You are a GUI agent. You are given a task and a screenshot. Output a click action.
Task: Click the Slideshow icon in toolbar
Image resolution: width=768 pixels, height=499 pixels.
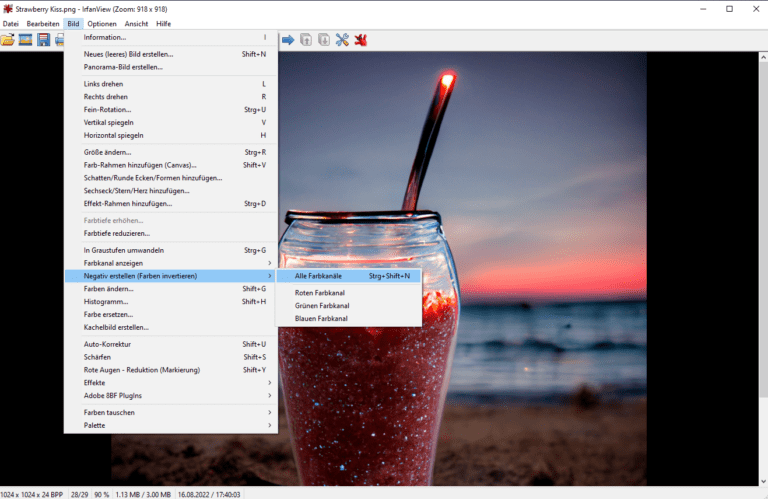click(x=25, y=40)
